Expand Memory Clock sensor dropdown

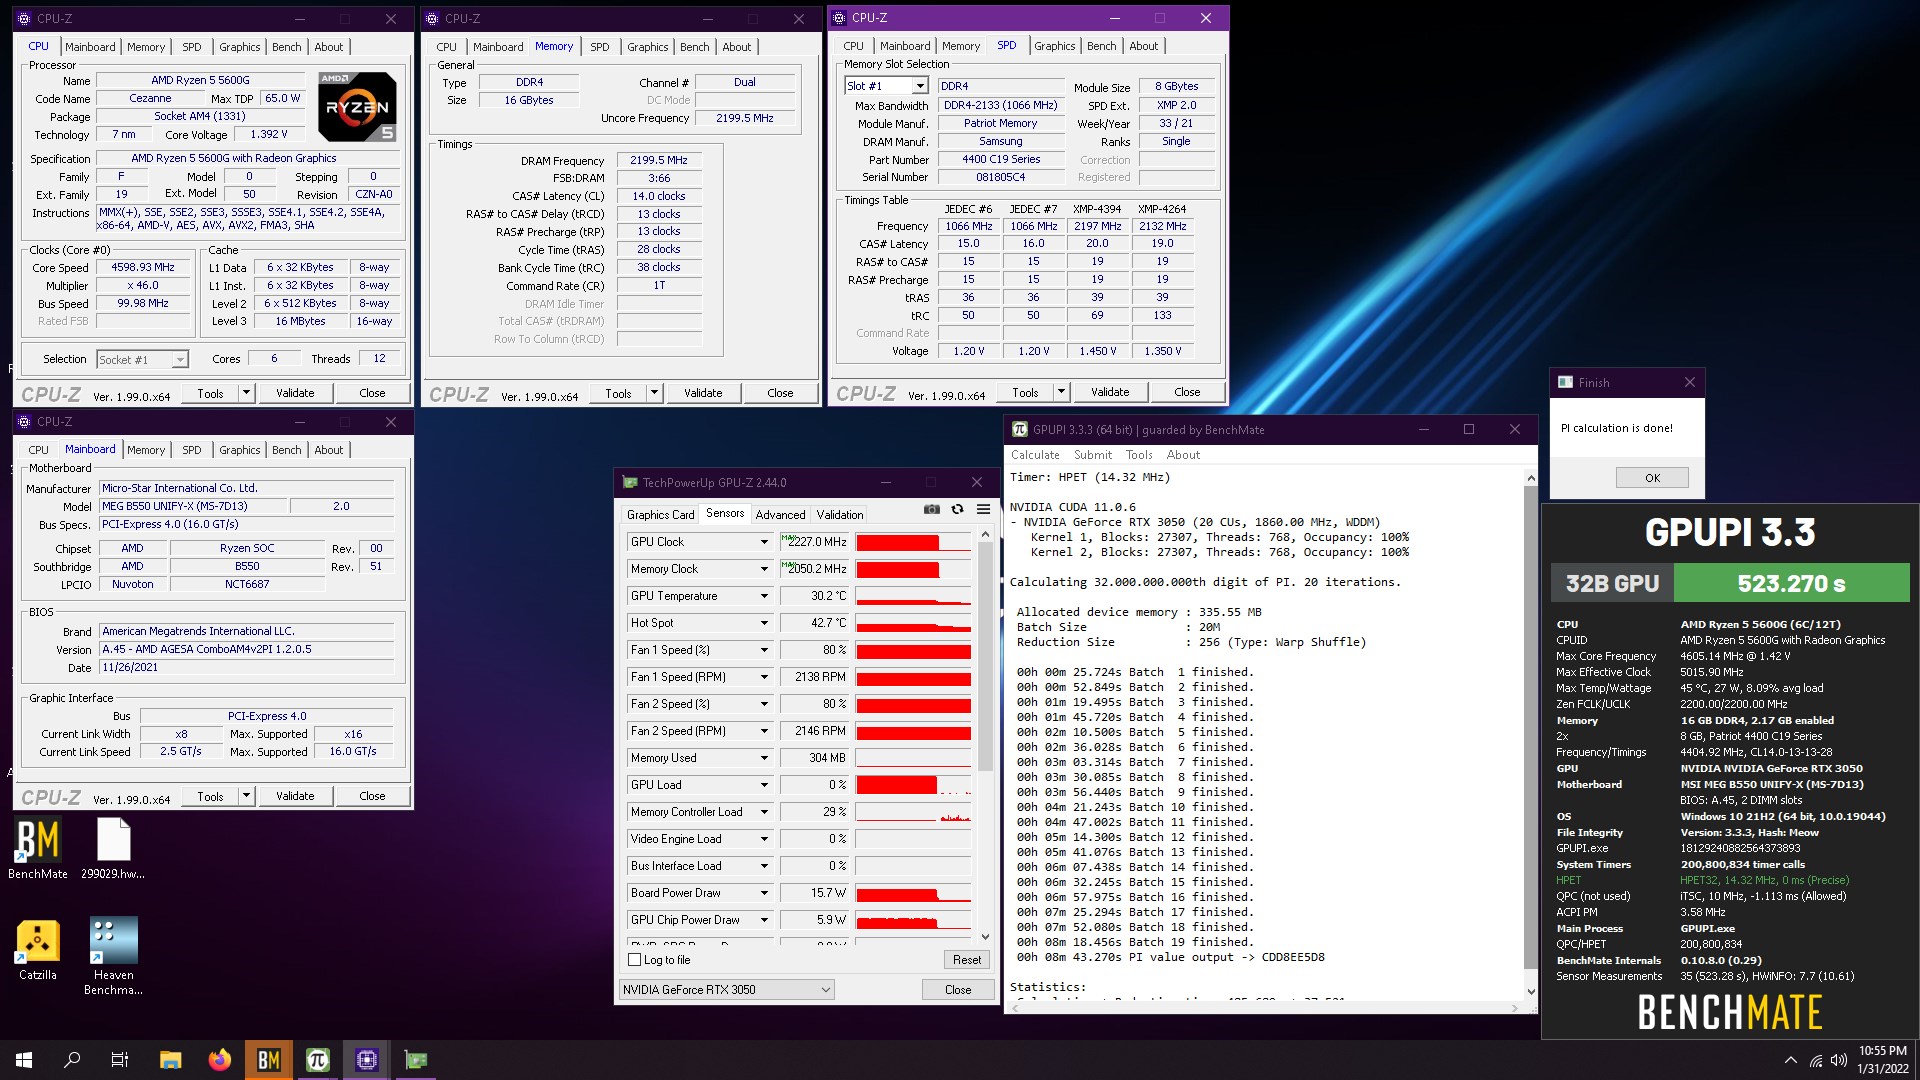click(x=764, y=569)
